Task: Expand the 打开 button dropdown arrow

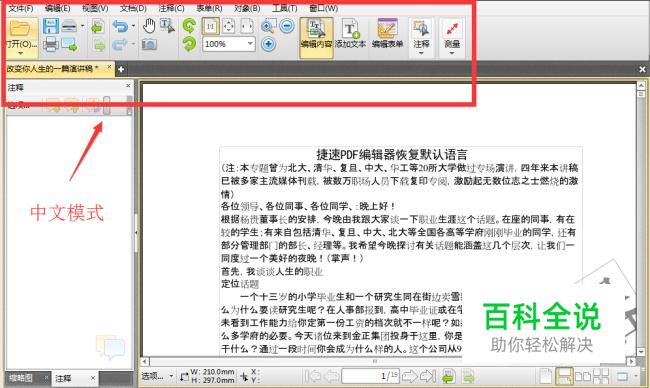Action: tap(21, 53)
